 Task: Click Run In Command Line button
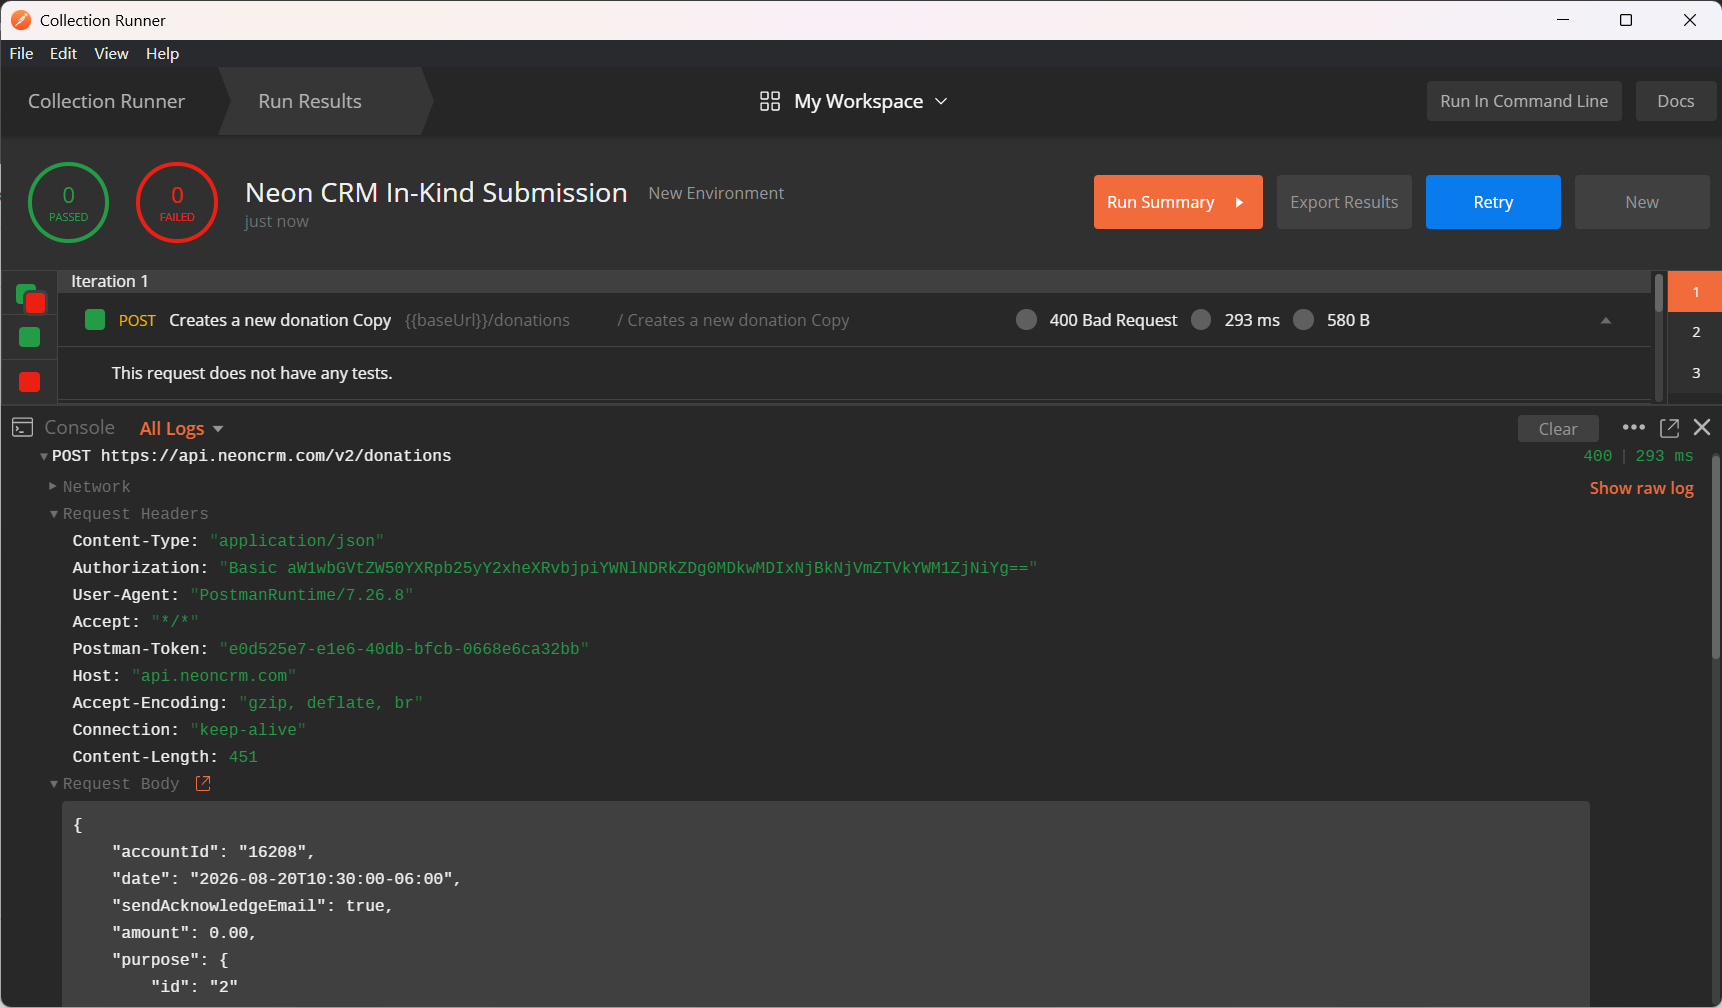coord(1524,101)
